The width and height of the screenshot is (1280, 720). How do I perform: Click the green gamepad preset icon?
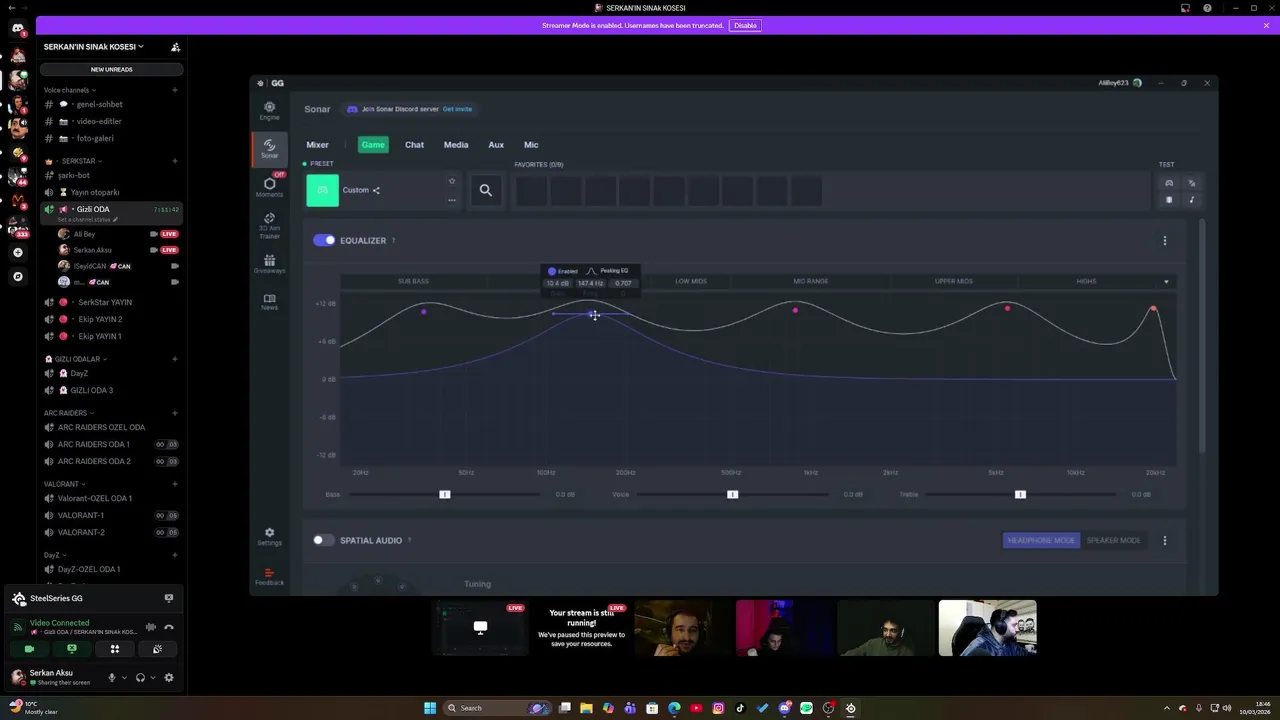(x=322, y=190)
